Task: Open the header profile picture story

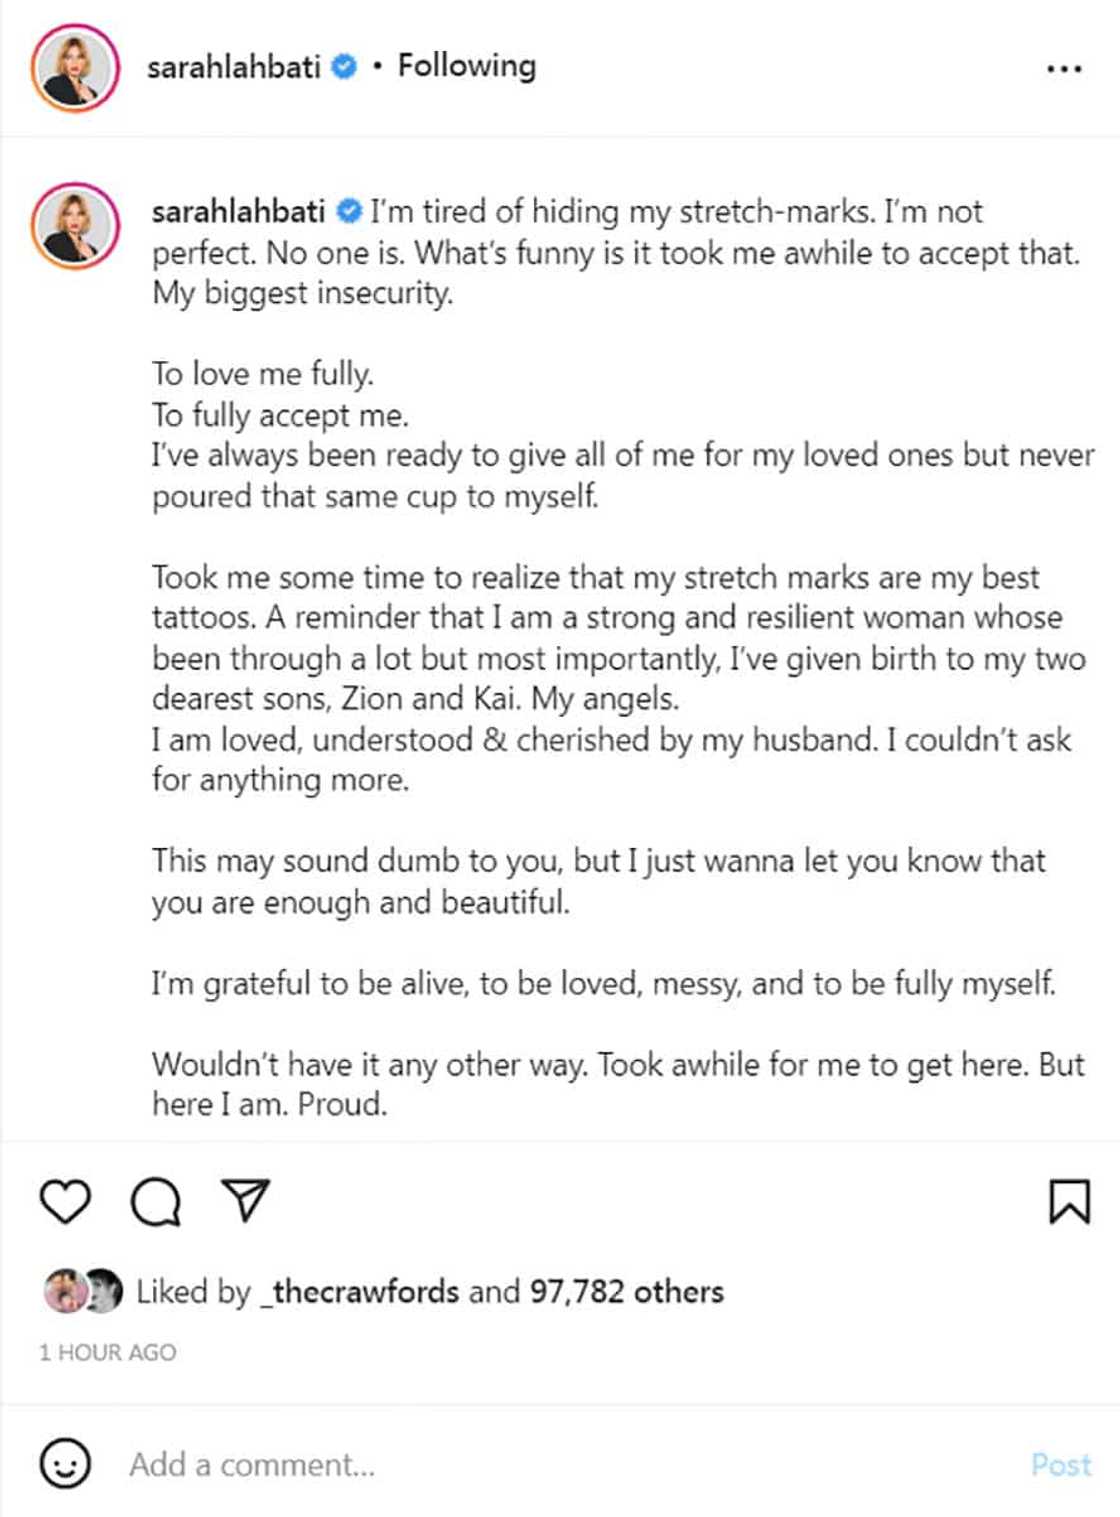Action: click(x=76, y=68)
